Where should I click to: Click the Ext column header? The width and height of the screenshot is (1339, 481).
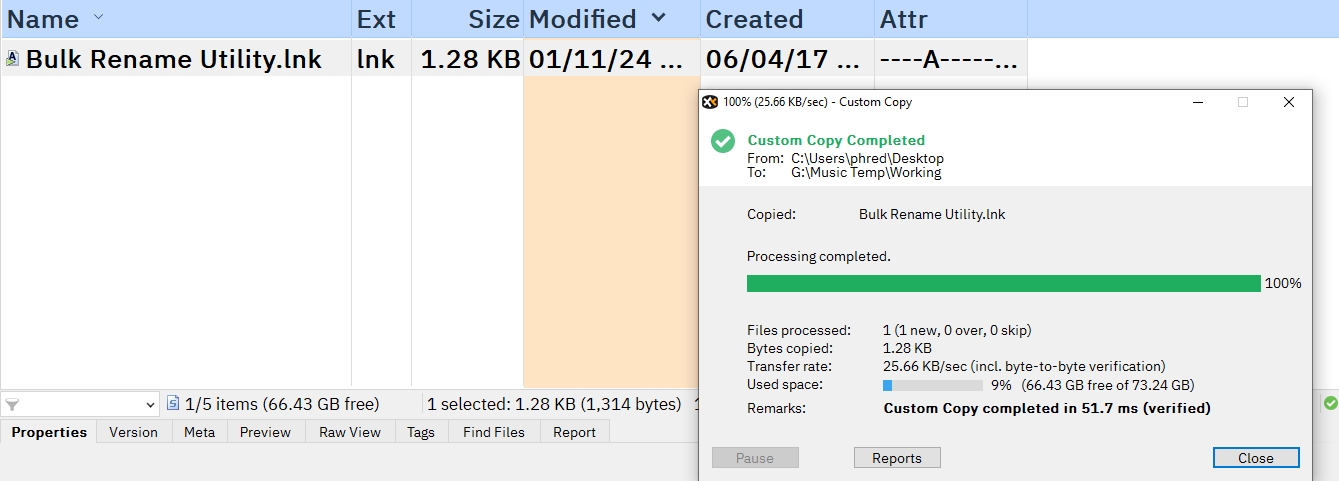coord(377,19)
